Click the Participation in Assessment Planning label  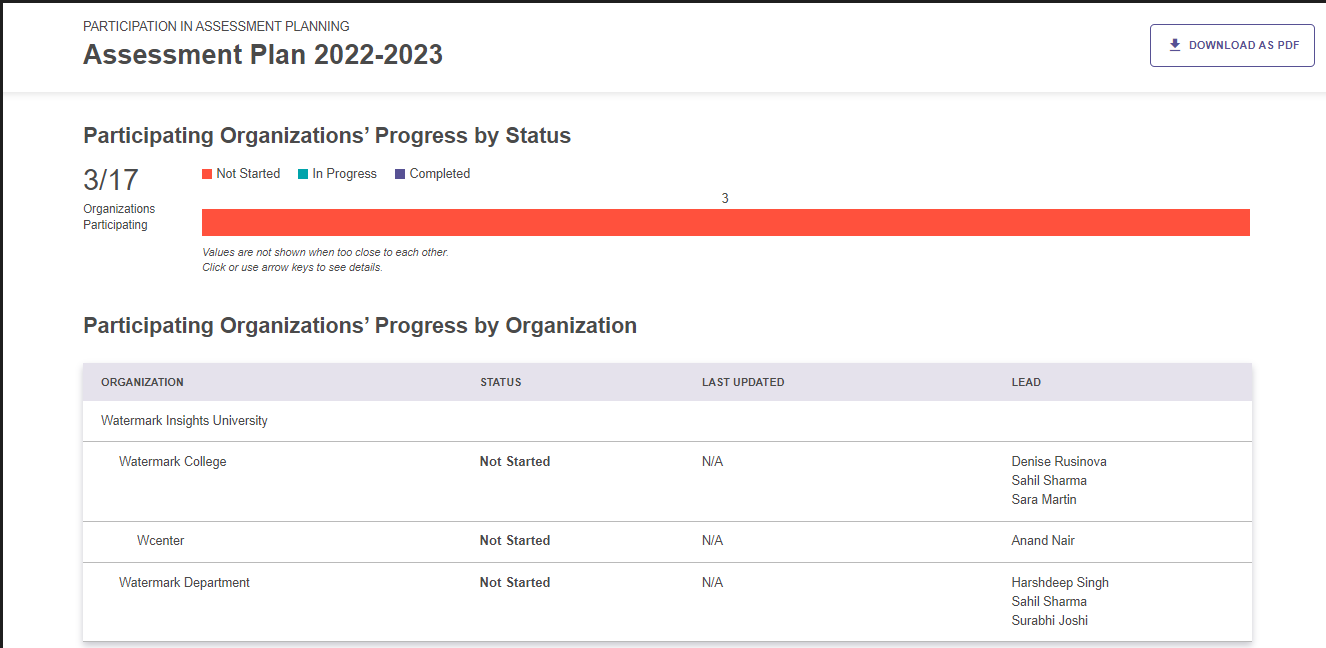point(216,26)
